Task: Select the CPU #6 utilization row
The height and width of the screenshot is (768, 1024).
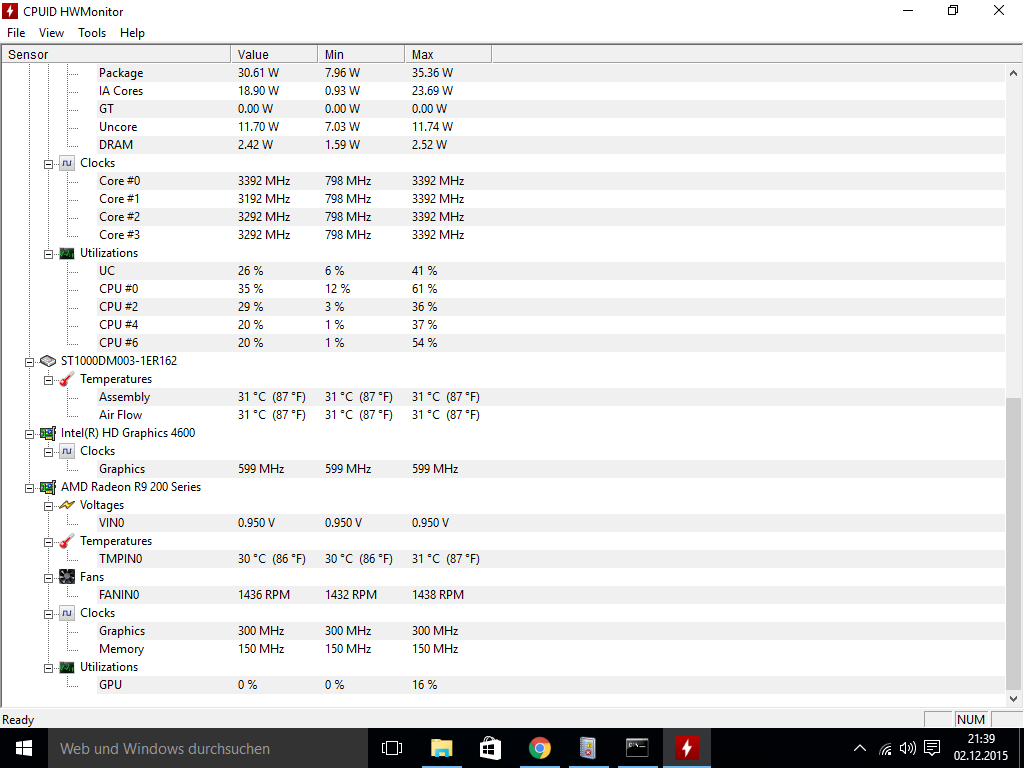Action: click(x=551, y=343)
